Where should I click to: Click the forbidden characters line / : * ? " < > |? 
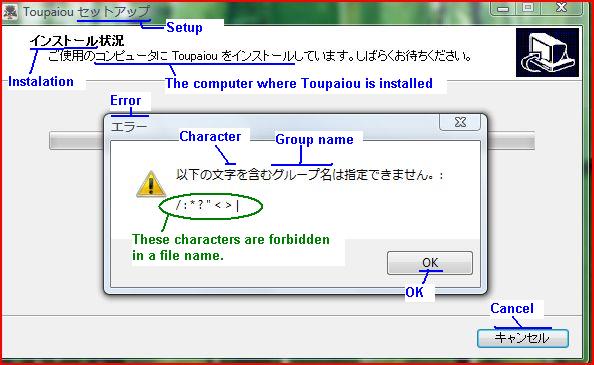pos(207,206)
